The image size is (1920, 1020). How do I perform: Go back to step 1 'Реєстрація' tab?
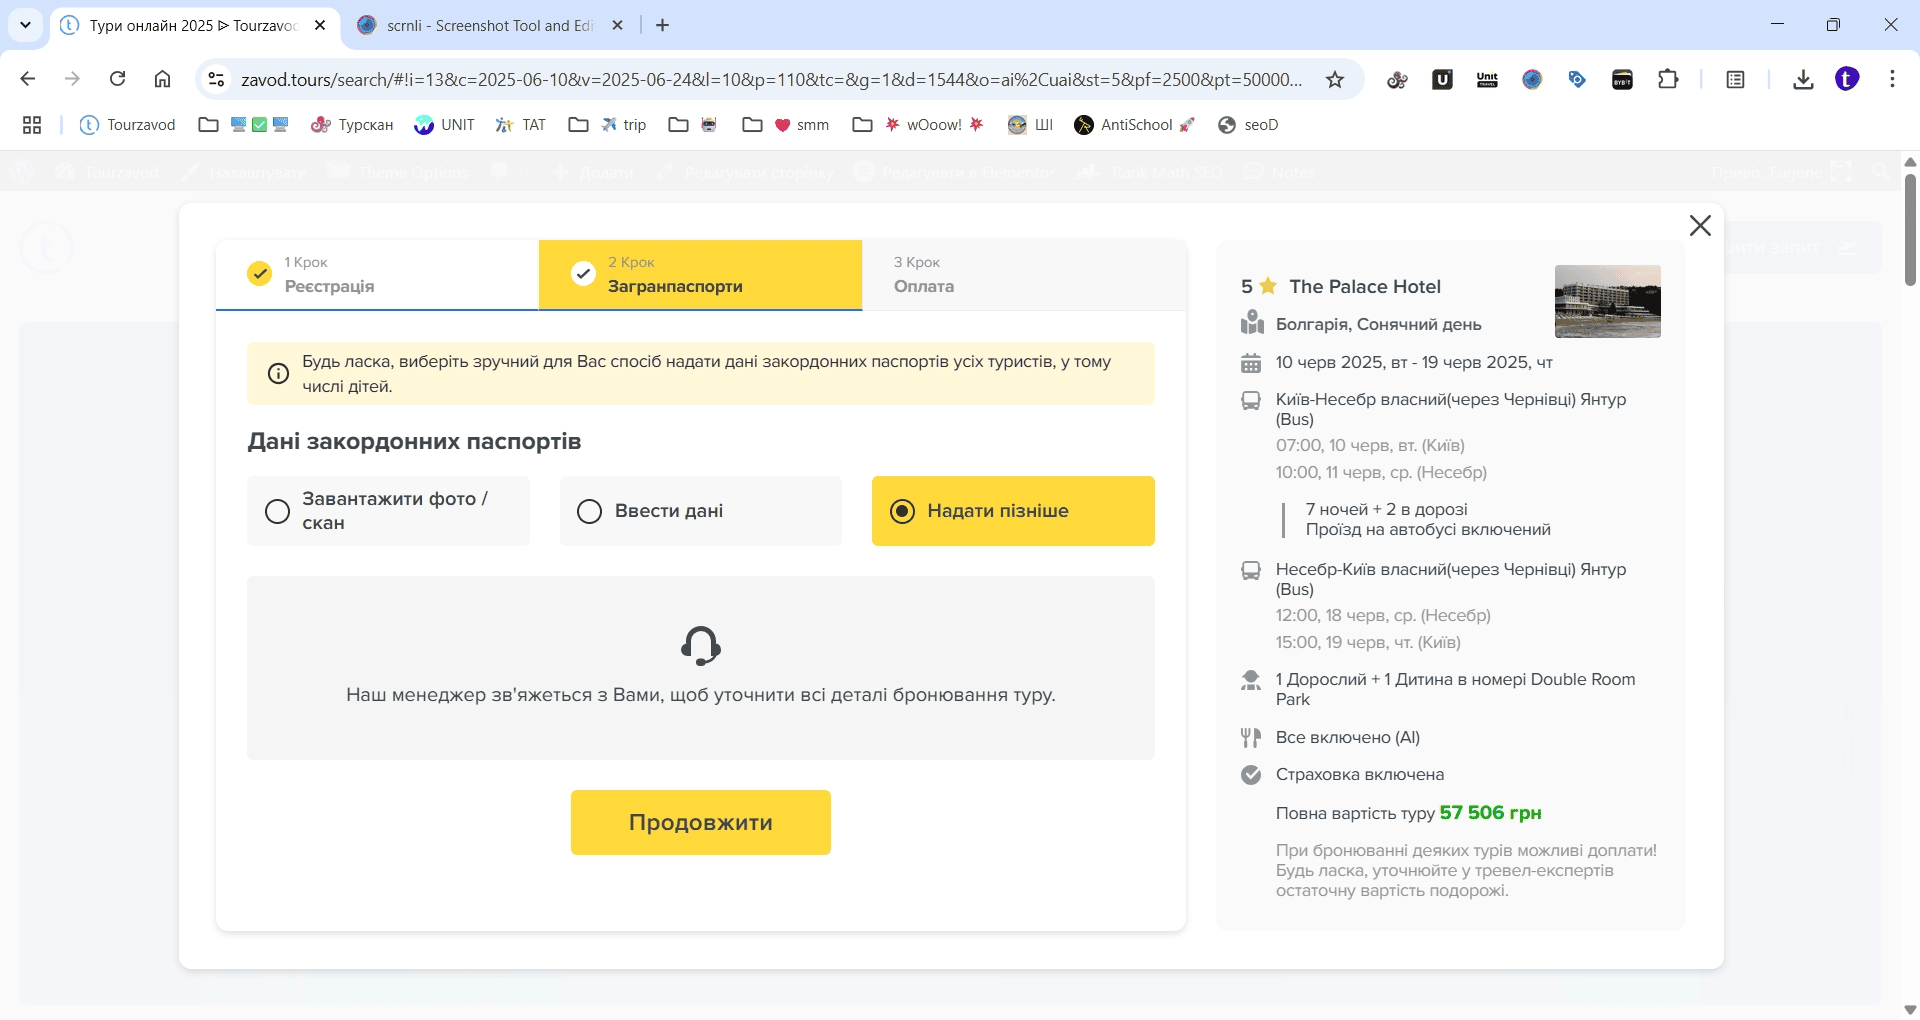[377, 275]
